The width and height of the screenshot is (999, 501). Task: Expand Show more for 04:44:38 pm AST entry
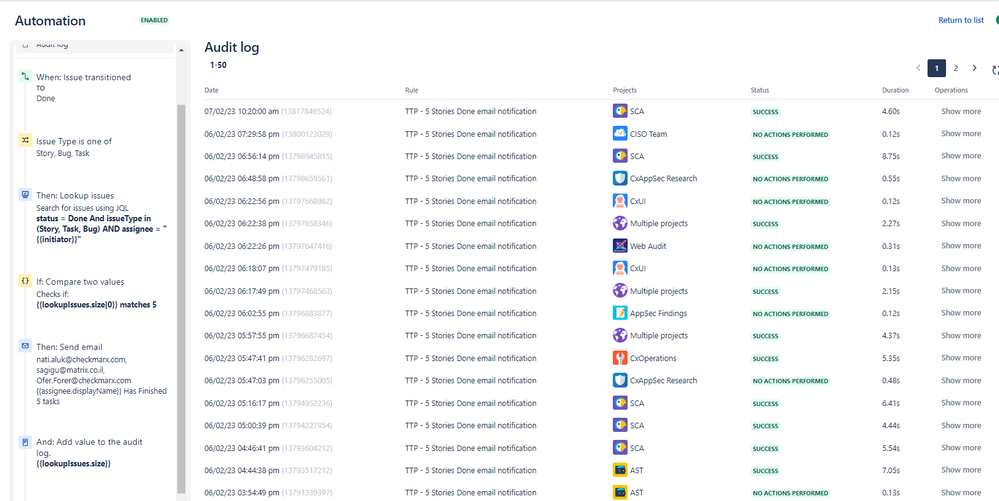(x=961, y=470)
